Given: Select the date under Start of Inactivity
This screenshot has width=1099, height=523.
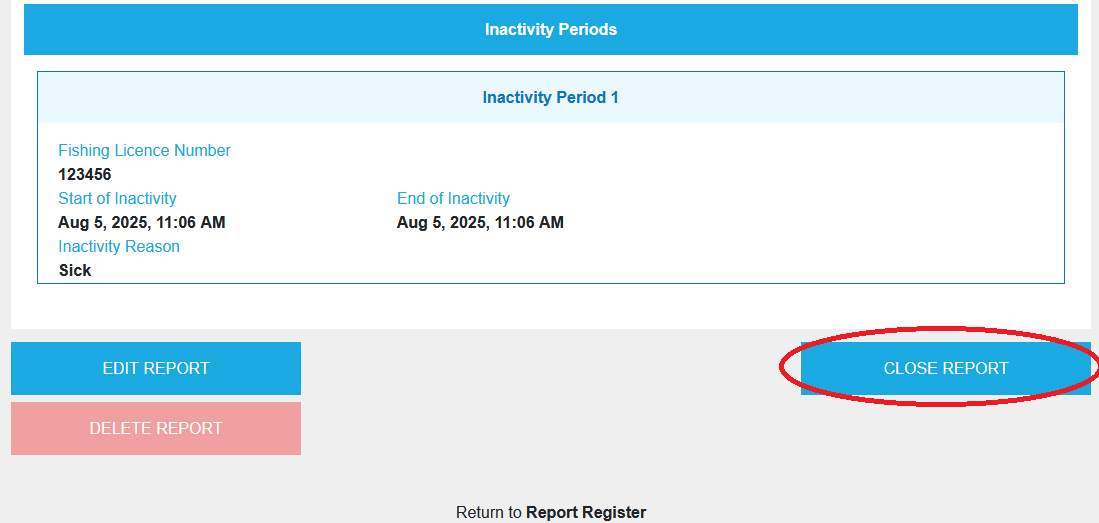Looking at the screenshot, I should [x=141, y=222].
